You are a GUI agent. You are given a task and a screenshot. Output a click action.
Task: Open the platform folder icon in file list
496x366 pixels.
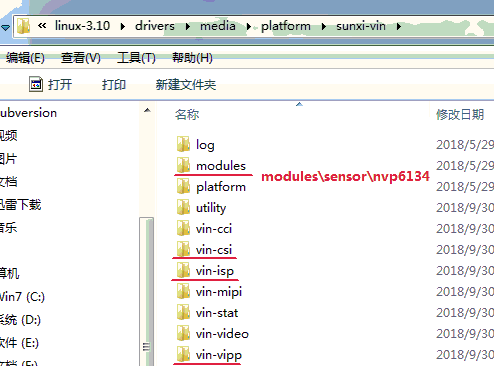pyautogui.click(x=183, y=186)
